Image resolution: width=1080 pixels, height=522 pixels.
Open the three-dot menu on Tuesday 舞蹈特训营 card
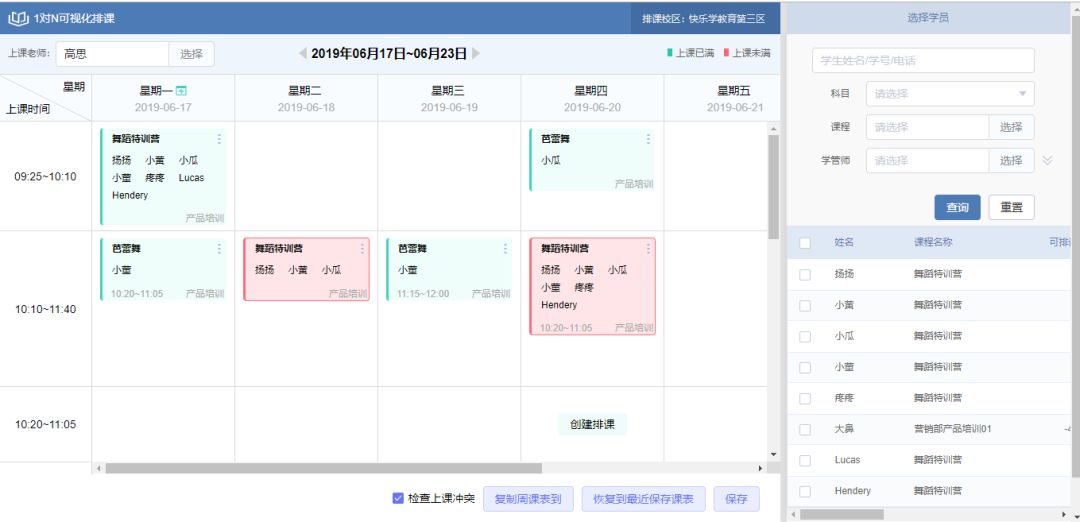point(362,248)
